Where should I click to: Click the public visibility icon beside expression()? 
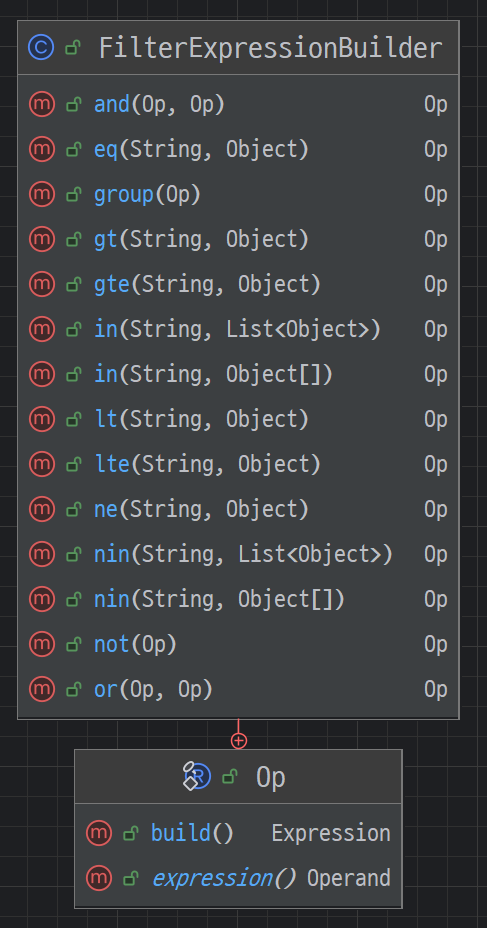131,878
